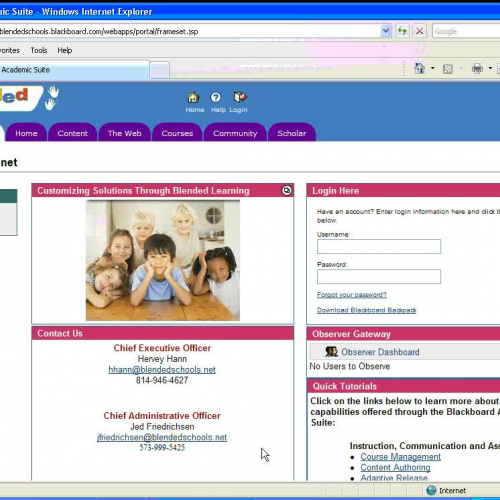Viewport: 500px width, 500px height.
Task: Open the Adaptive Release tutorial link
Action: (x=394, y=477)
